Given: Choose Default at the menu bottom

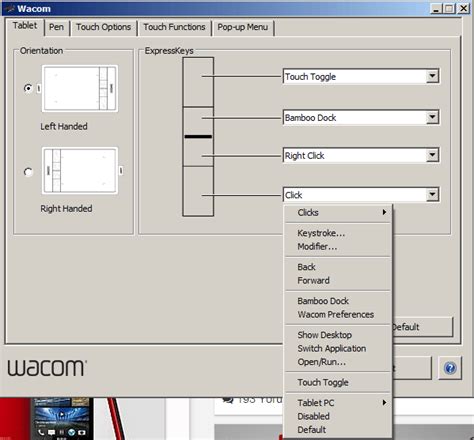Looking at the screenshot, I should coord(338,430).
